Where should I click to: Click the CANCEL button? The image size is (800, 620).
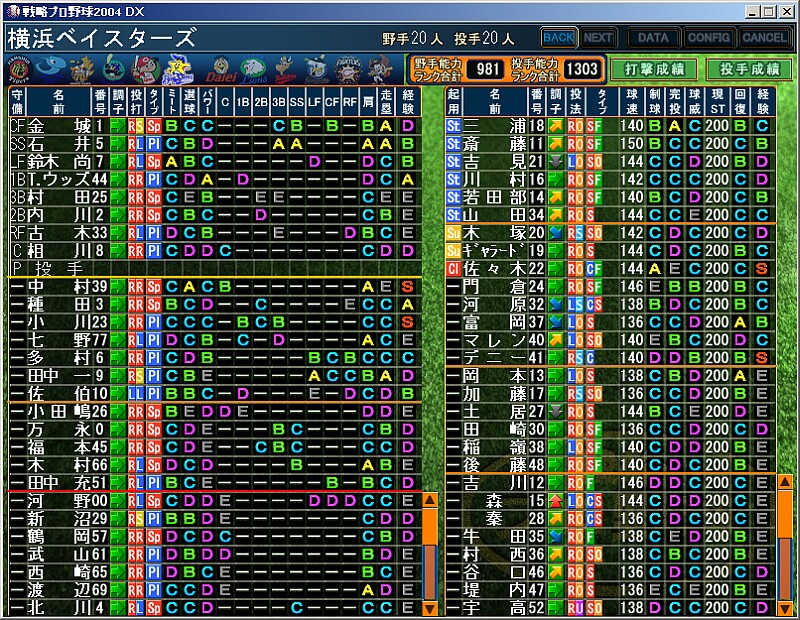pyautogui.click(x=764, y=38)
